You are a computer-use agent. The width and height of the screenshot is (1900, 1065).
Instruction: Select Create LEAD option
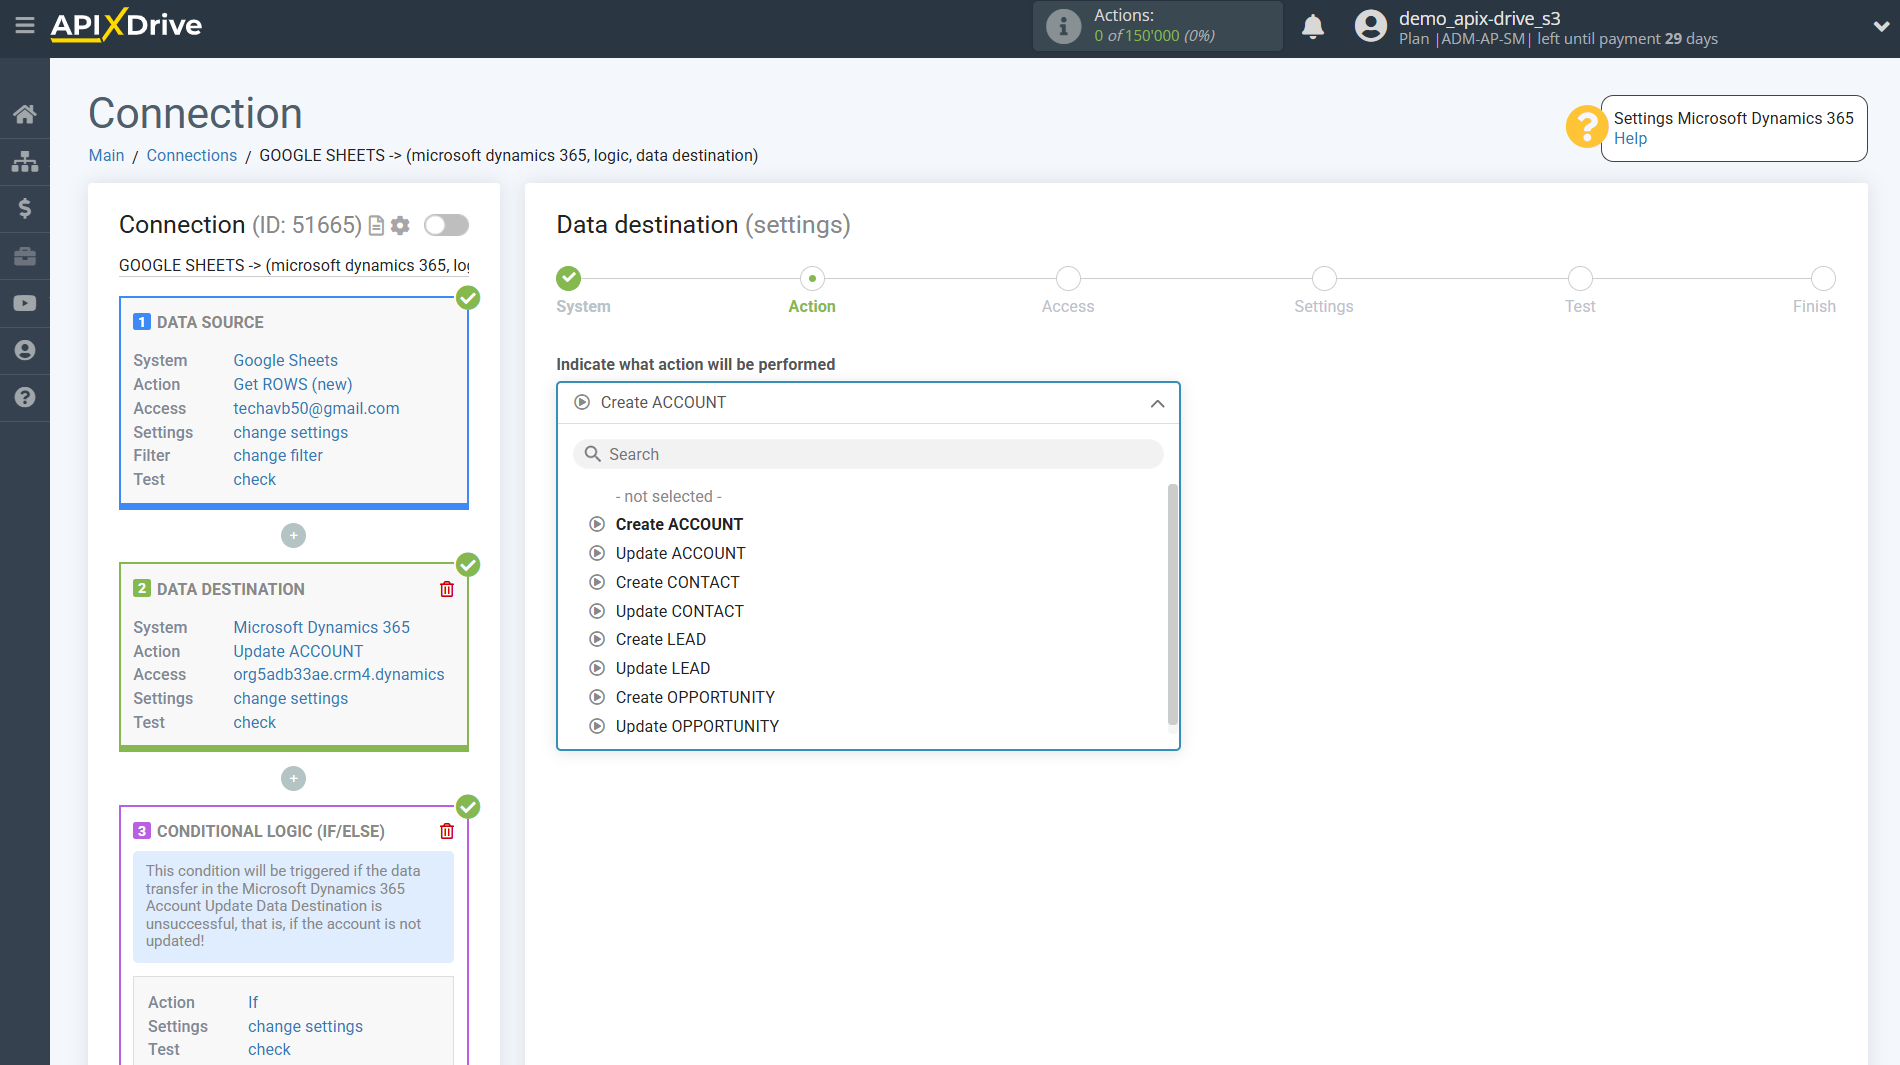pyautogui.click(x=660, y=639)
